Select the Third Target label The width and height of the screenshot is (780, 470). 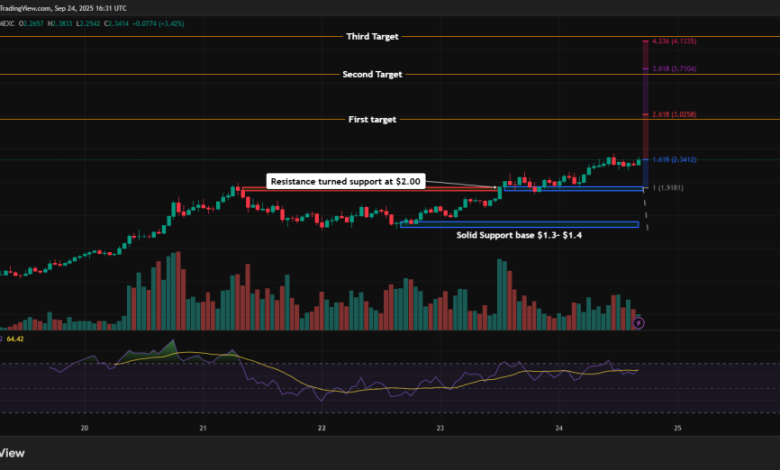[372, 36]
